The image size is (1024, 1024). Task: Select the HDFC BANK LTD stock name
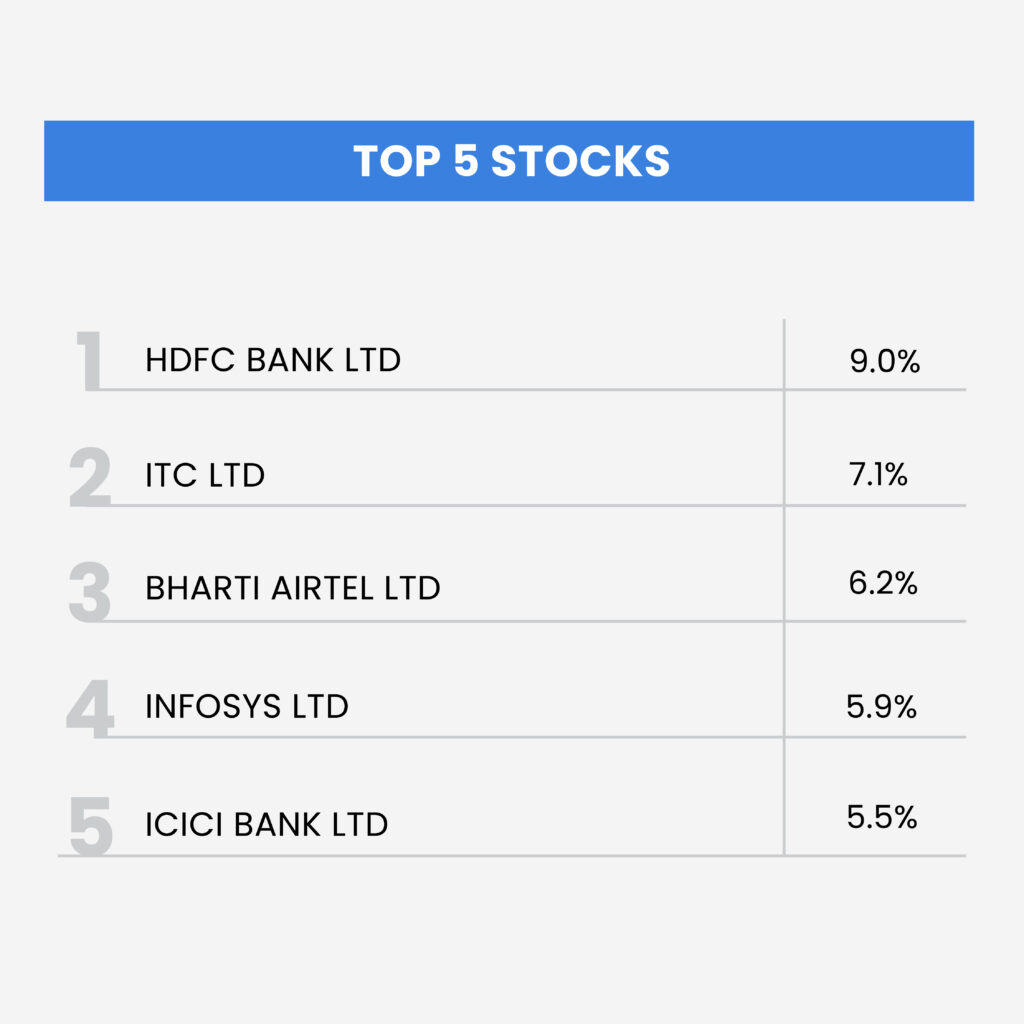point(273,360)
